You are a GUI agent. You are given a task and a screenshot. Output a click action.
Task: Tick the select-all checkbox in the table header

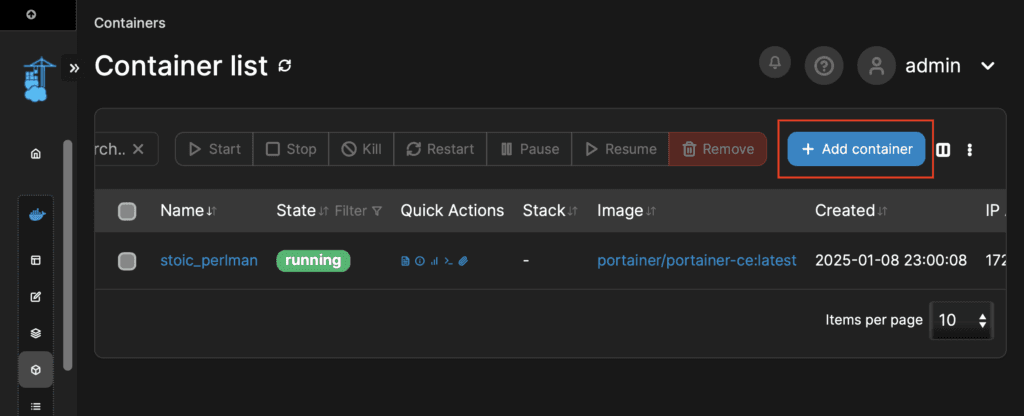coord(127,211)
